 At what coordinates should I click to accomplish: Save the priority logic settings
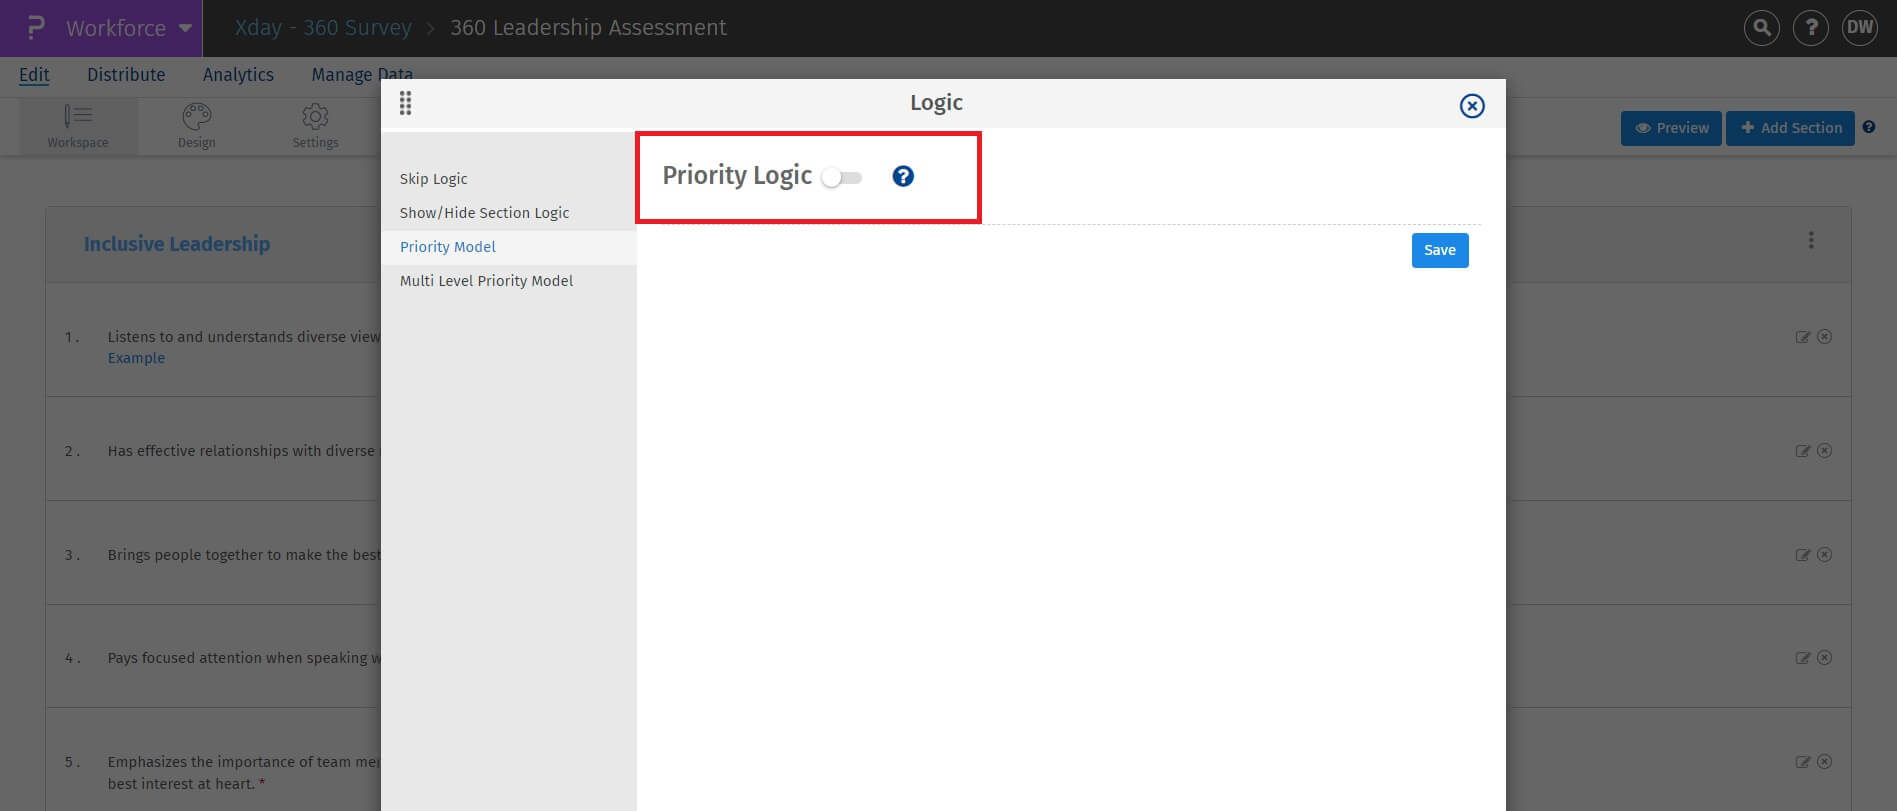coord(1439,250)
